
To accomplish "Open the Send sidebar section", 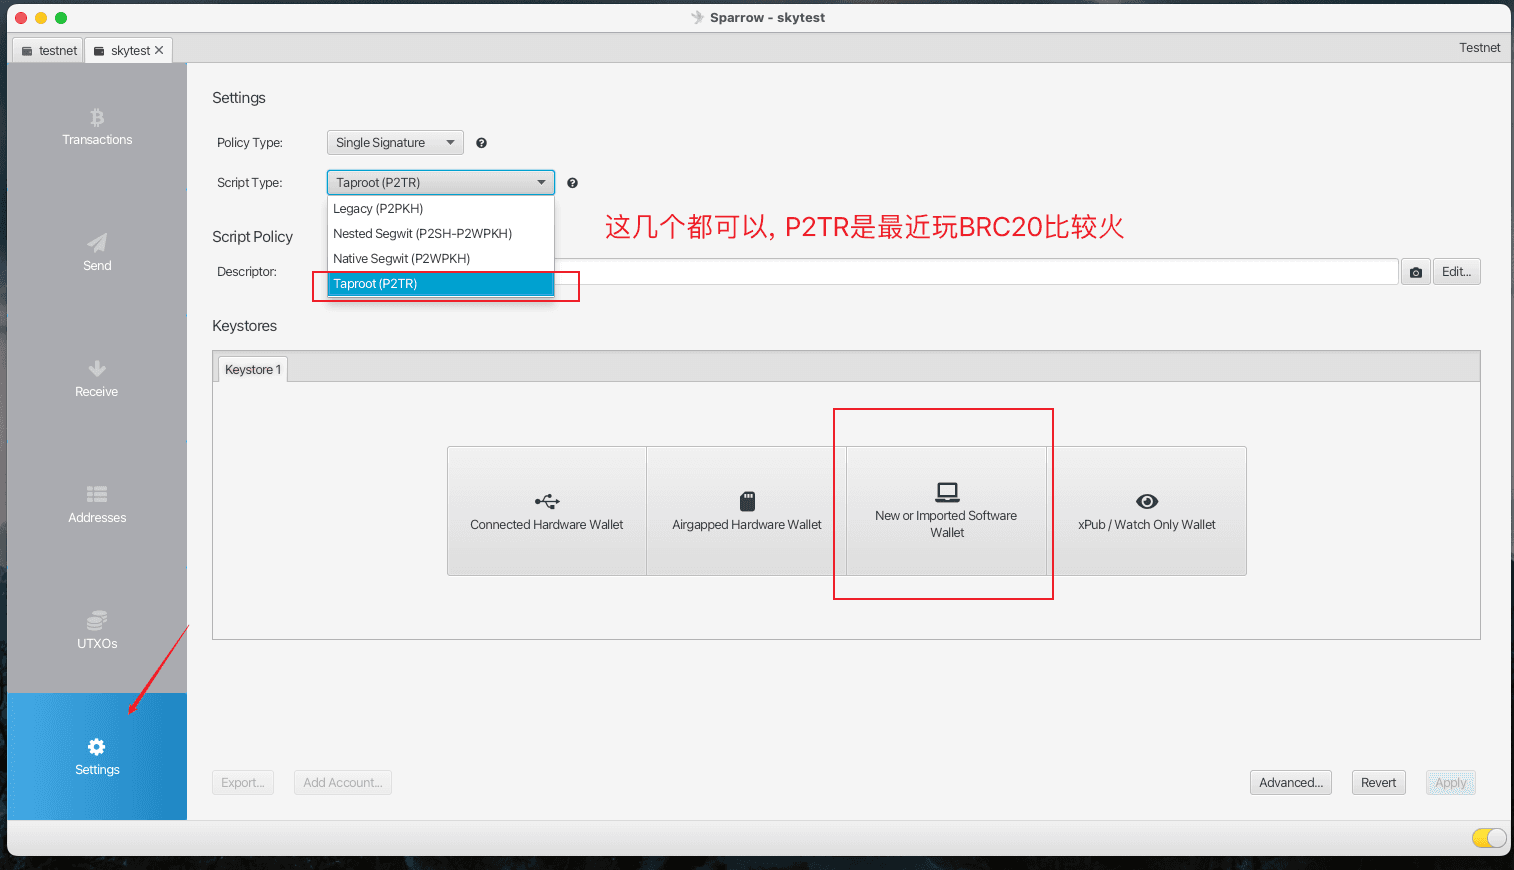I will [97, 253].
